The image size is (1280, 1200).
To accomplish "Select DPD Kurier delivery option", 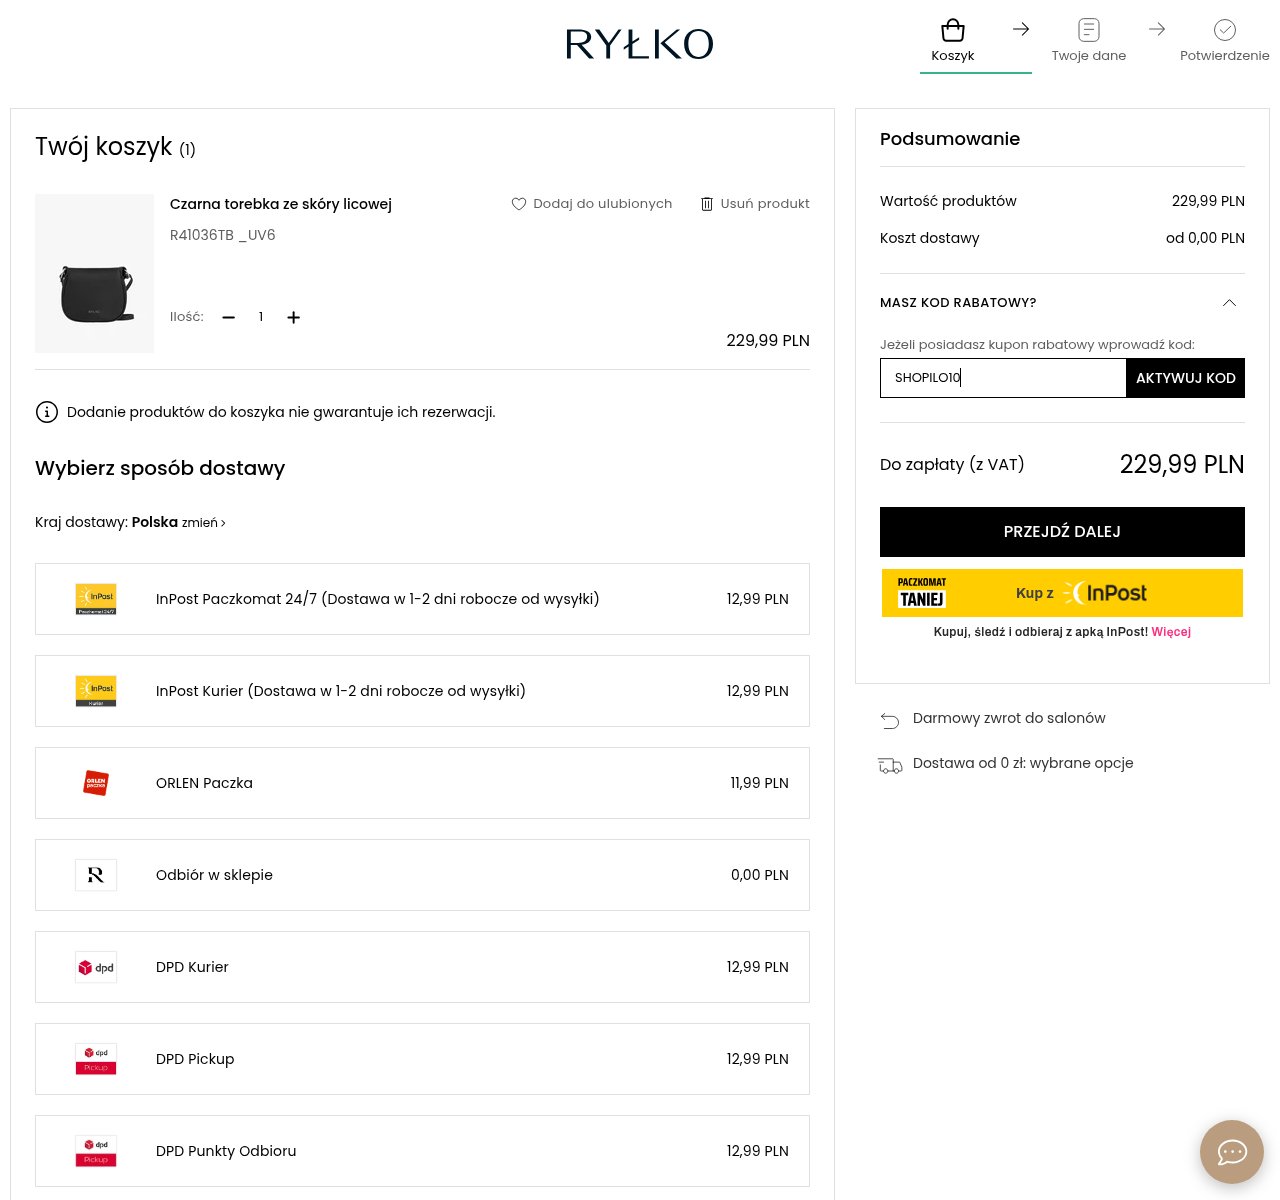I will [422, 967].
